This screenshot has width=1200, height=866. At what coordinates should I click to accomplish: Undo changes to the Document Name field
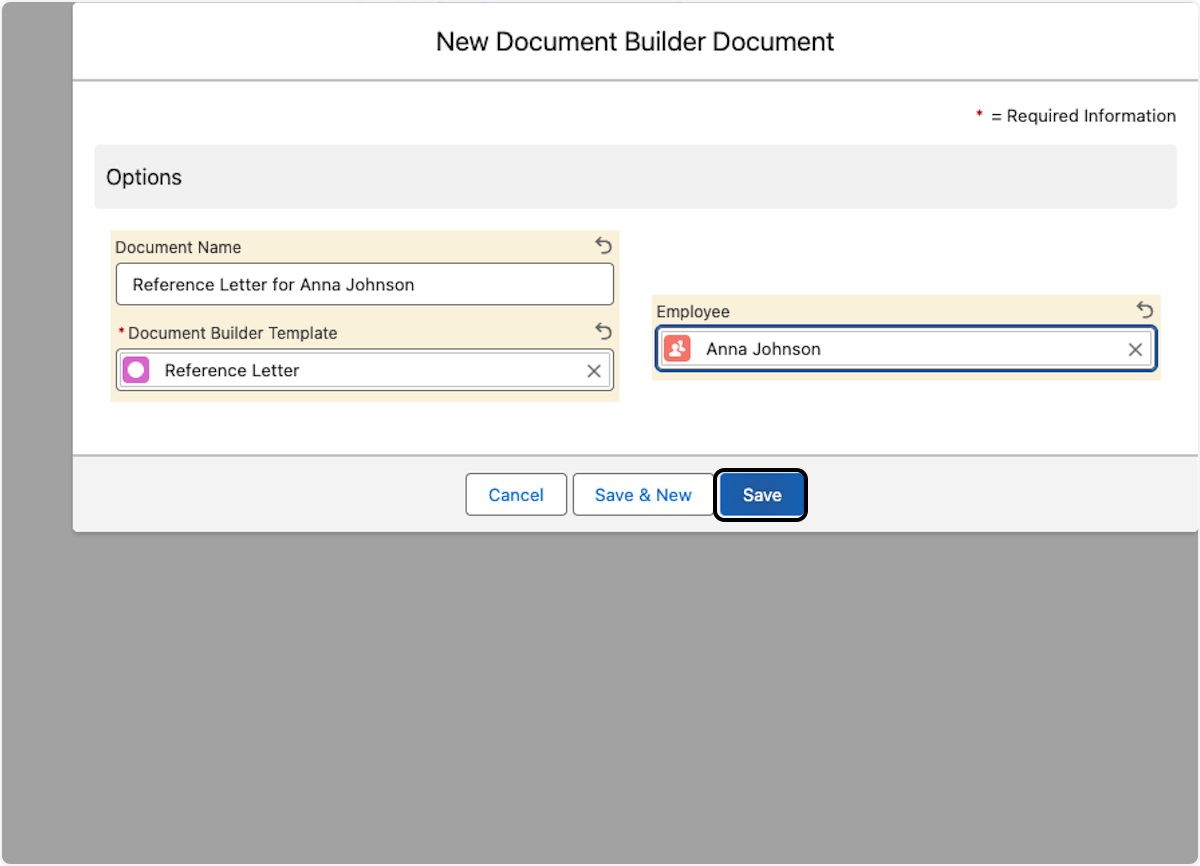click(x=603, y=246)
